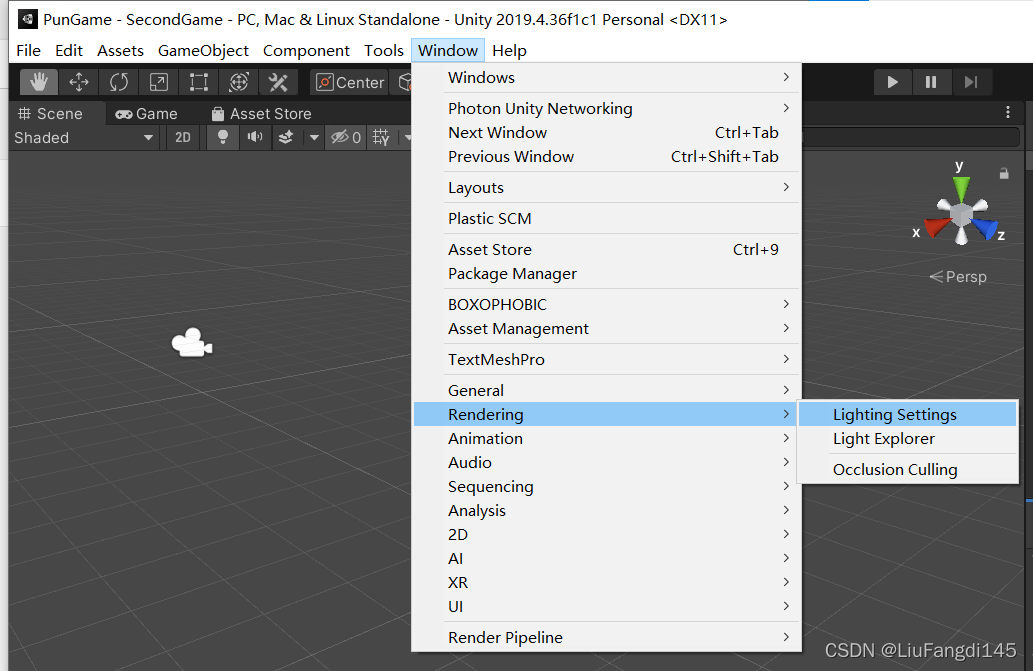Open the File menu
Screen dimensions: 1033x671
point(28,51)
